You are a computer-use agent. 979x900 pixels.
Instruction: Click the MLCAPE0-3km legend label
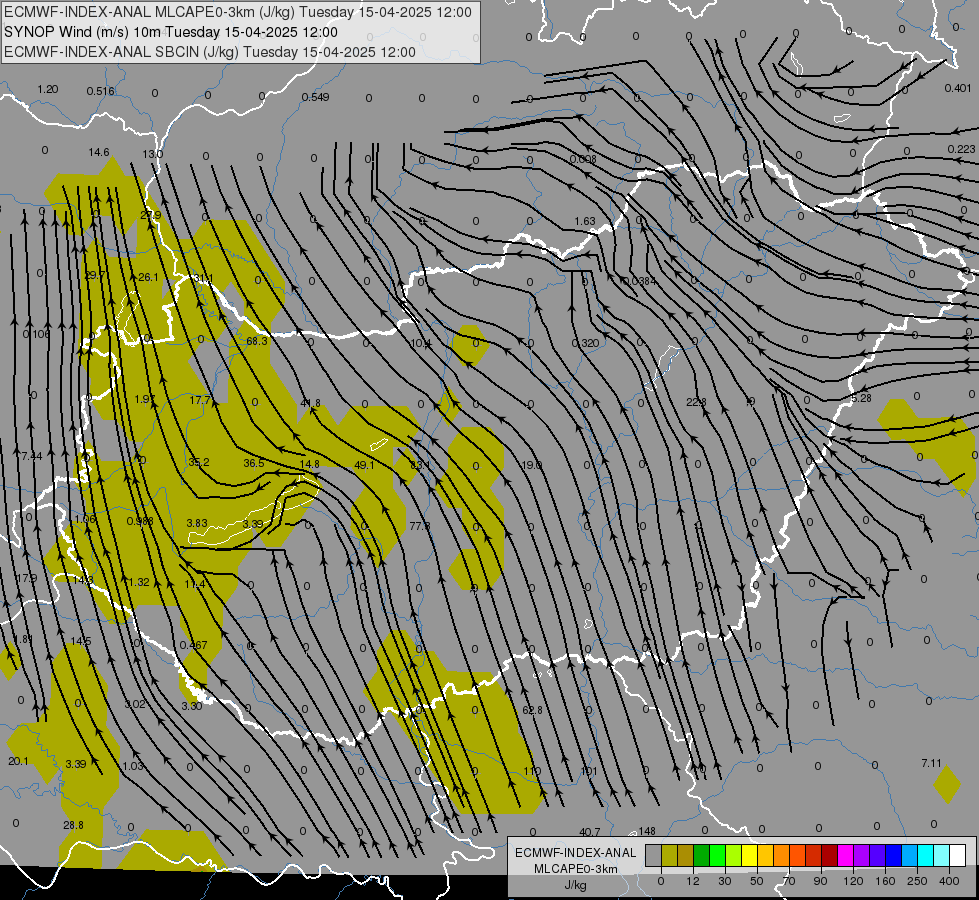tap(576, 869)
